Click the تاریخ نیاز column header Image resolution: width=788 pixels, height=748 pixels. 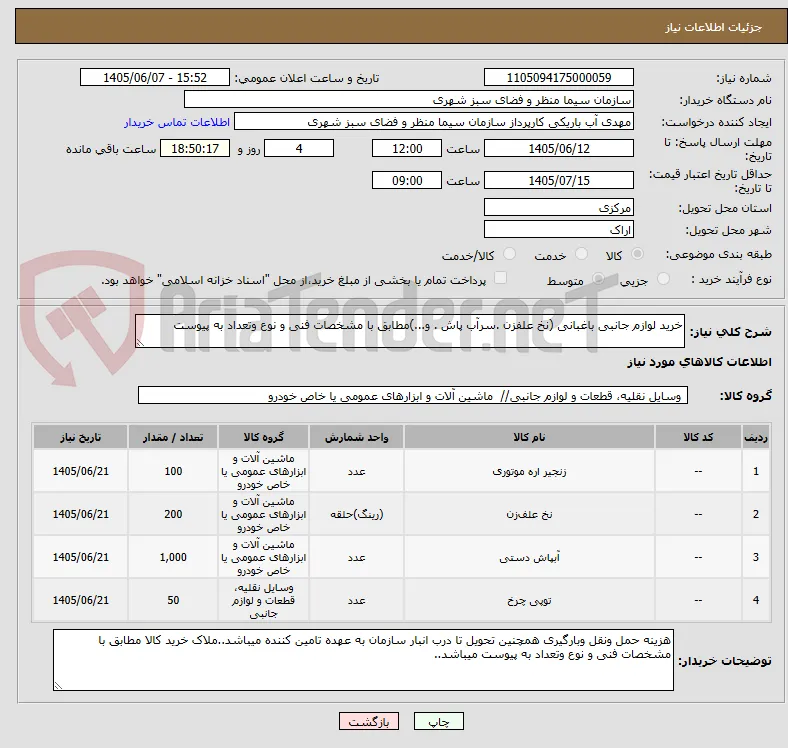pos(80,437)
